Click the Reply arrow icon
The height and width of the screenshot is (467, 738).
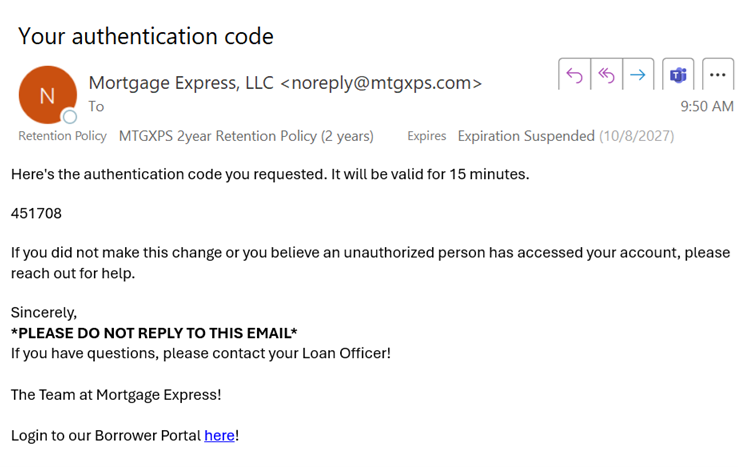pyautogui.click(x=574, y=75)
